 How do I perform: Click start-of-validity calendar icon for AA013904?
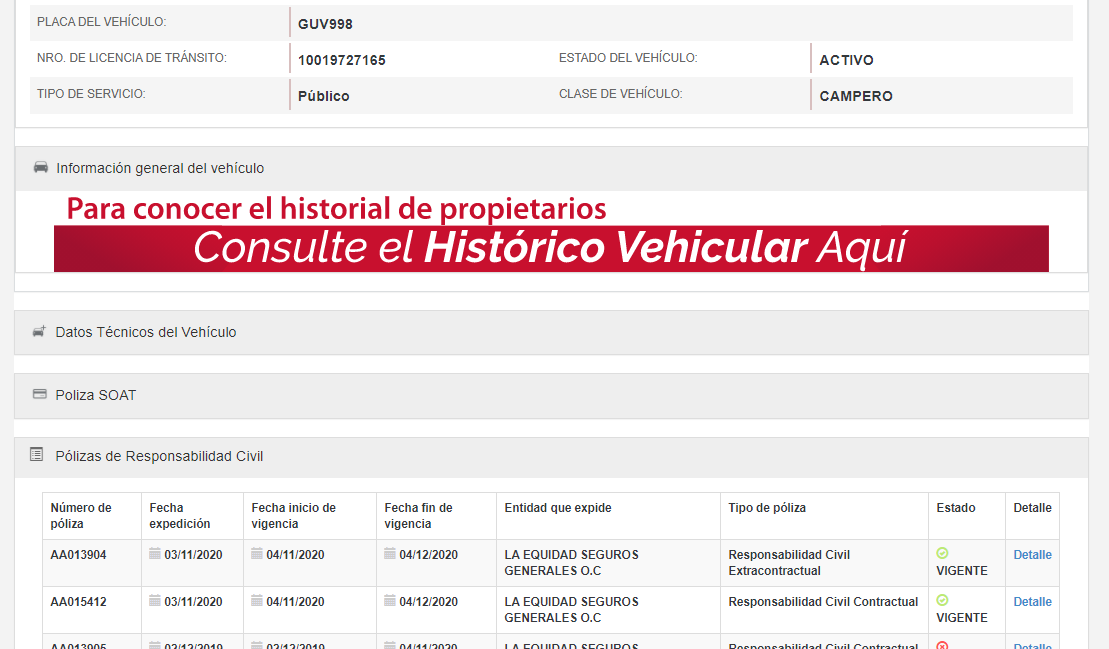click(x=257, y=554)
